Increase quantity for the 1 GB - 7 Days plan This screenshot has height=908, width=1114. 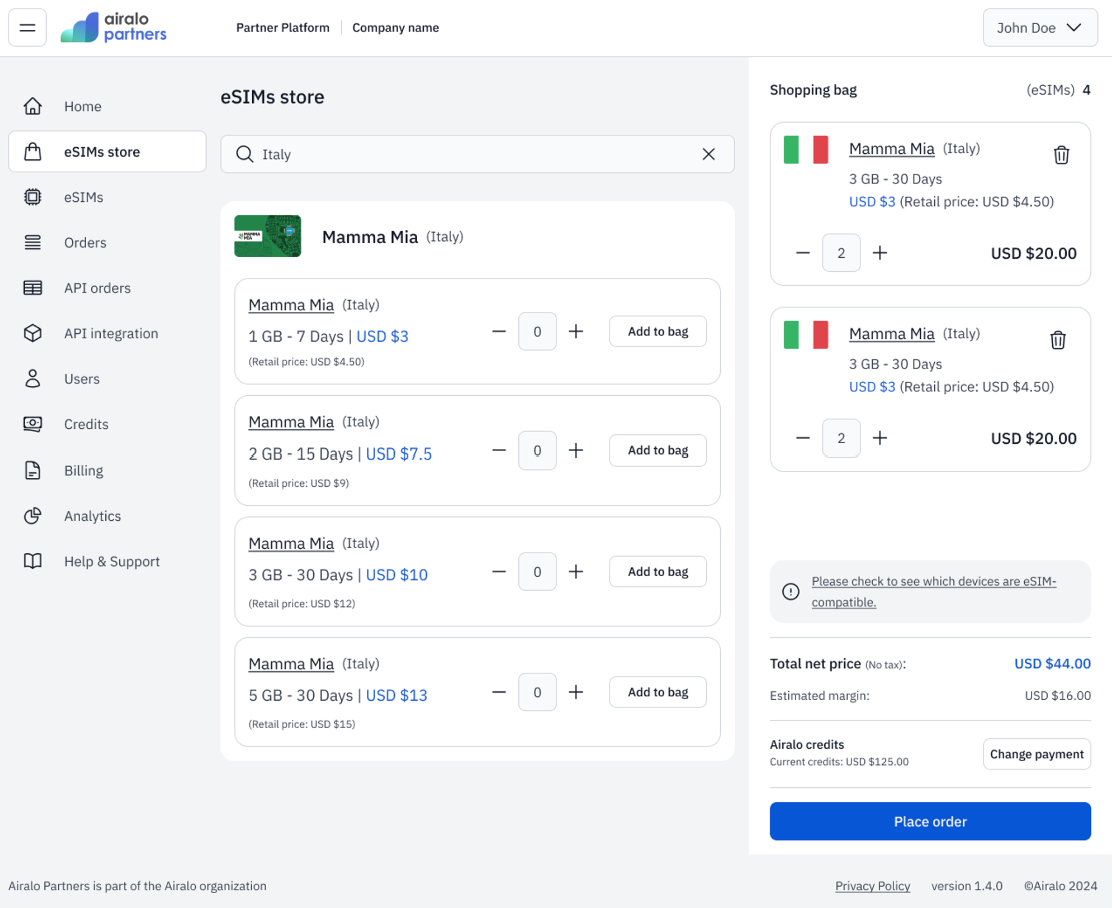(x=576, y=331)
